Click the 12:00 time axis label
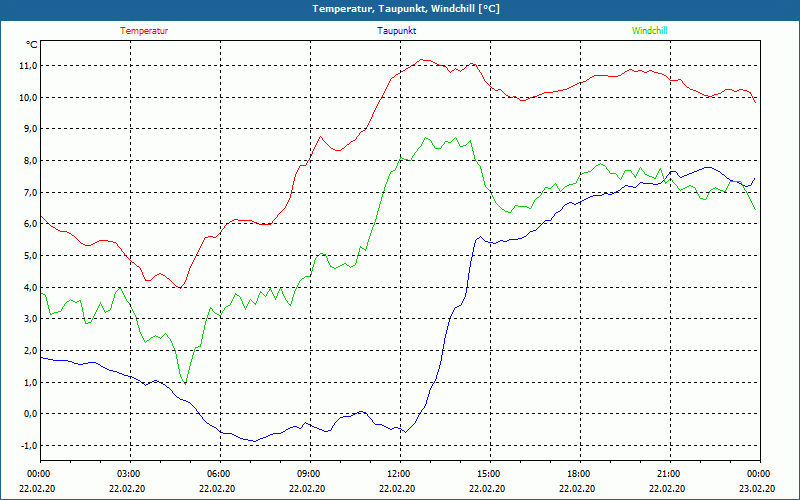The height and width of the screenshot is (500, 800). click(397, 474)
